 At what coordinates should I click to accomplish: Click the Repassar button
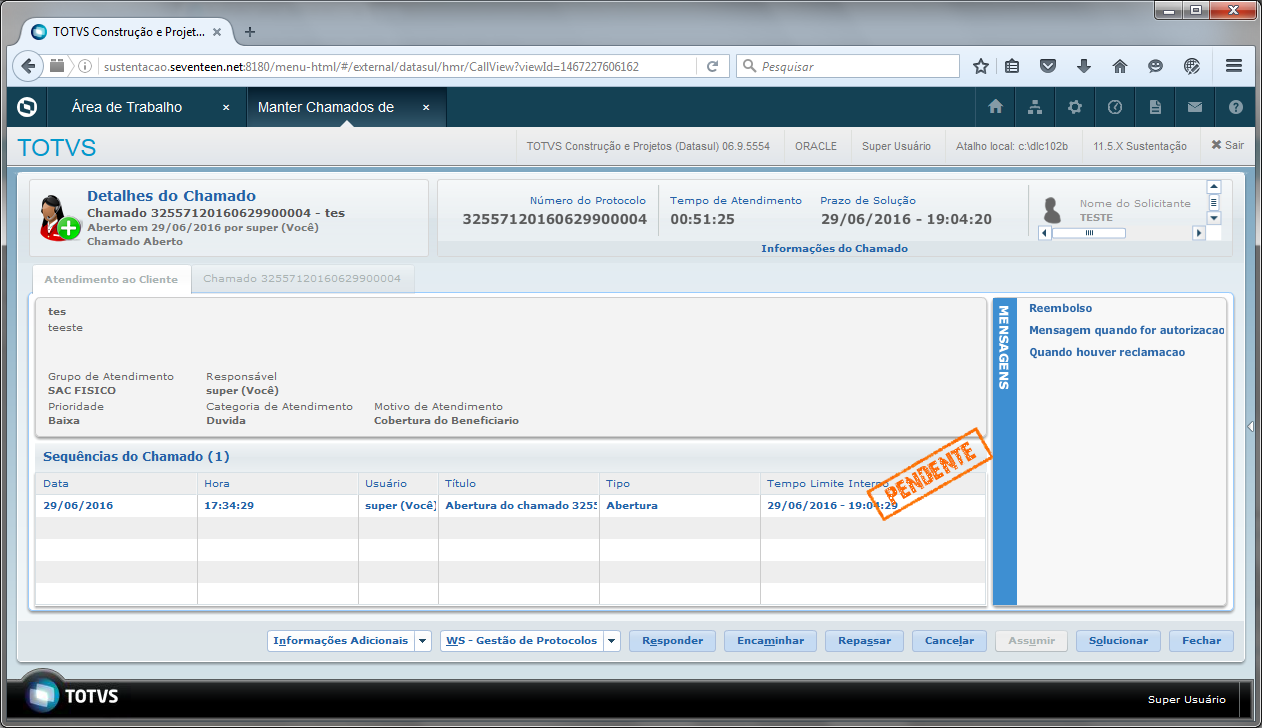(865, 641)
